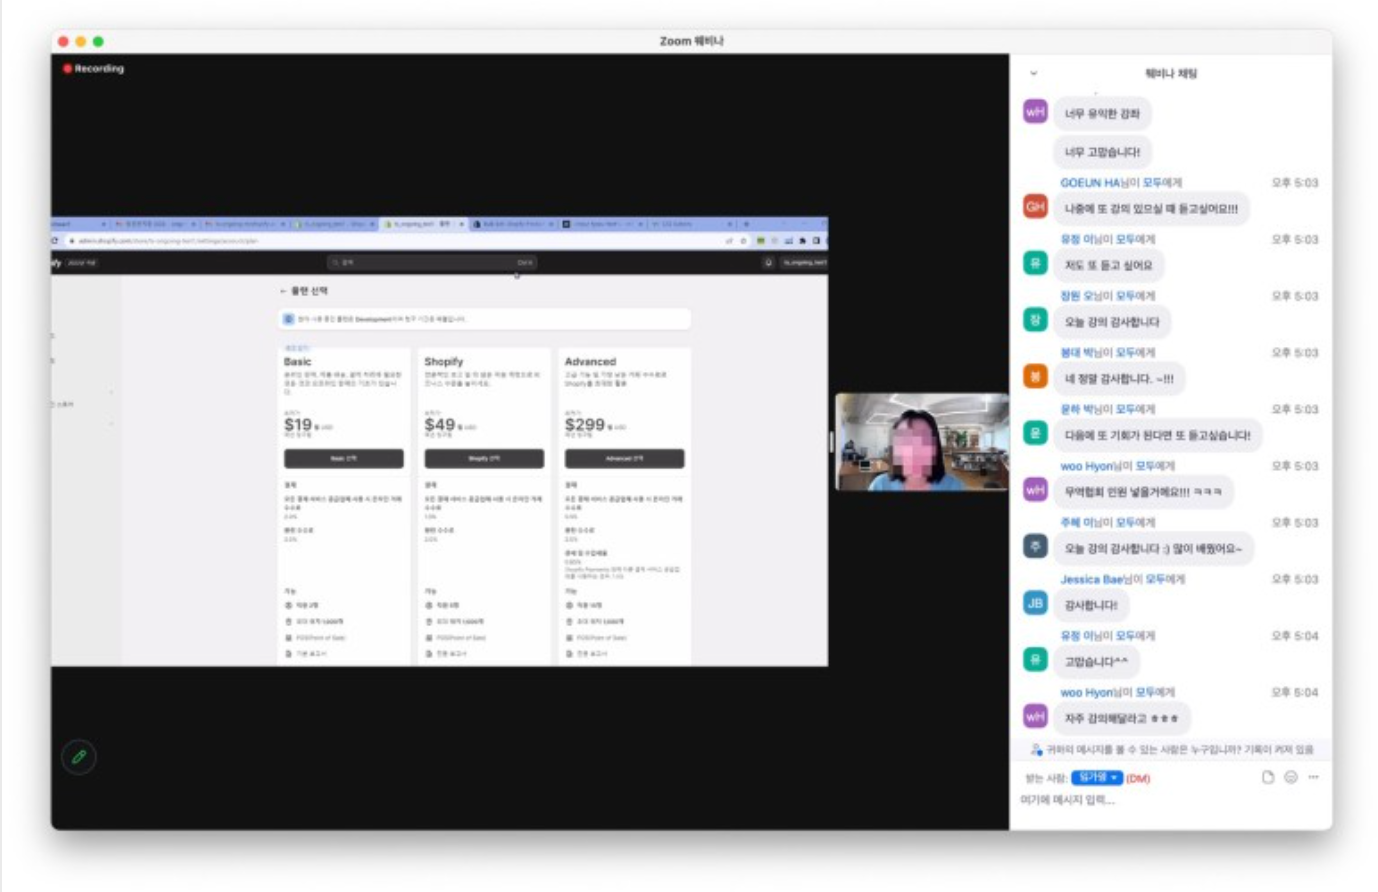1378x892 pixels.
Task: Click the '네 정말 감사합니다' message
Action: click(x=1119, y=378)
